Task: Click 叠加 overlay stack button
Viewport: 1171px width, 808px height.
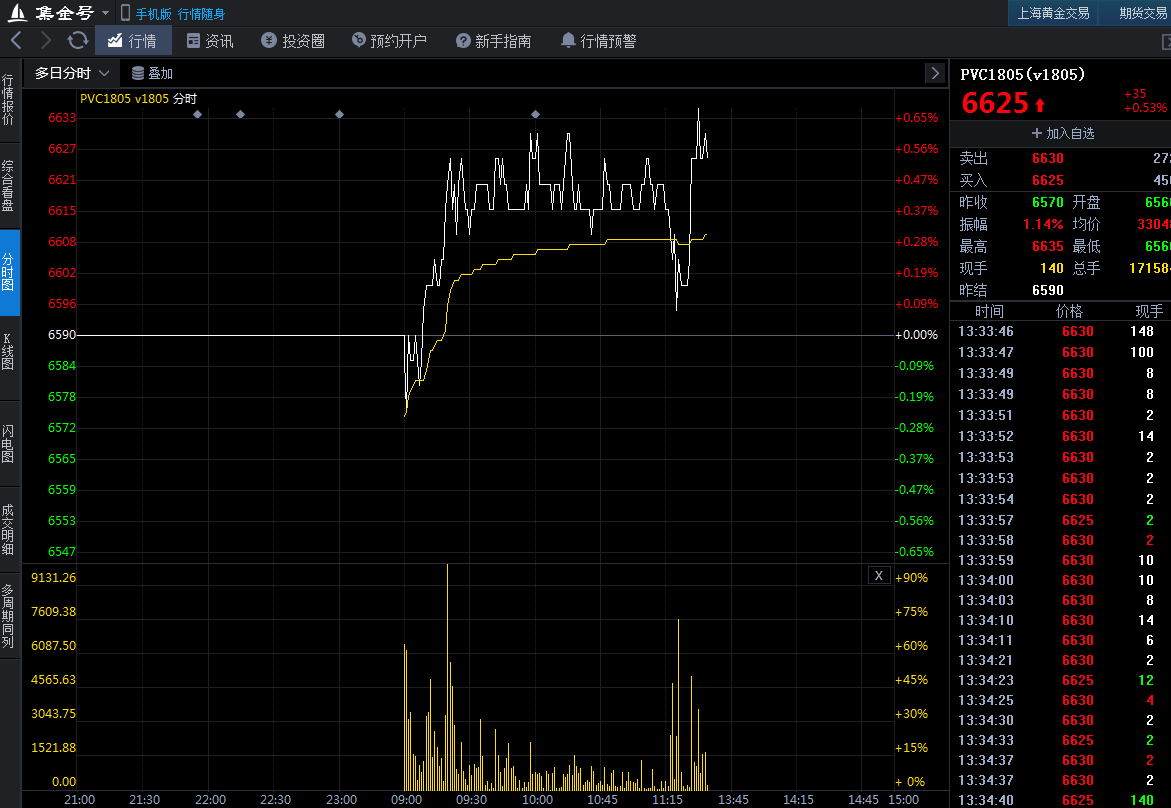Action: pos(152,73)
